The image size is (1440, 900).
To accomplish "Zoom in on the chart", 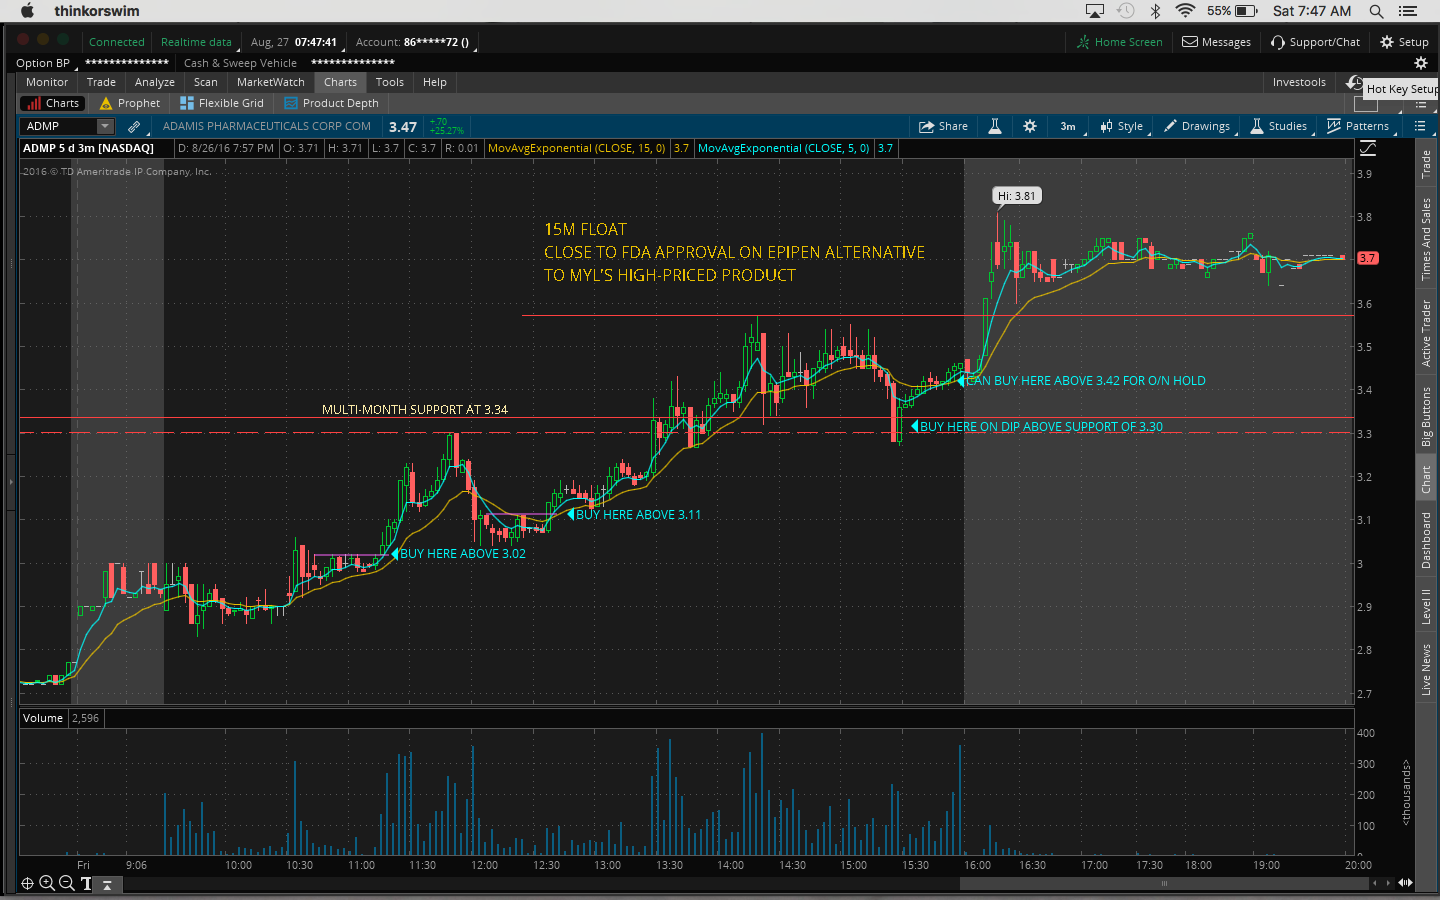I will pyautogui.click(x=46, y=883).
